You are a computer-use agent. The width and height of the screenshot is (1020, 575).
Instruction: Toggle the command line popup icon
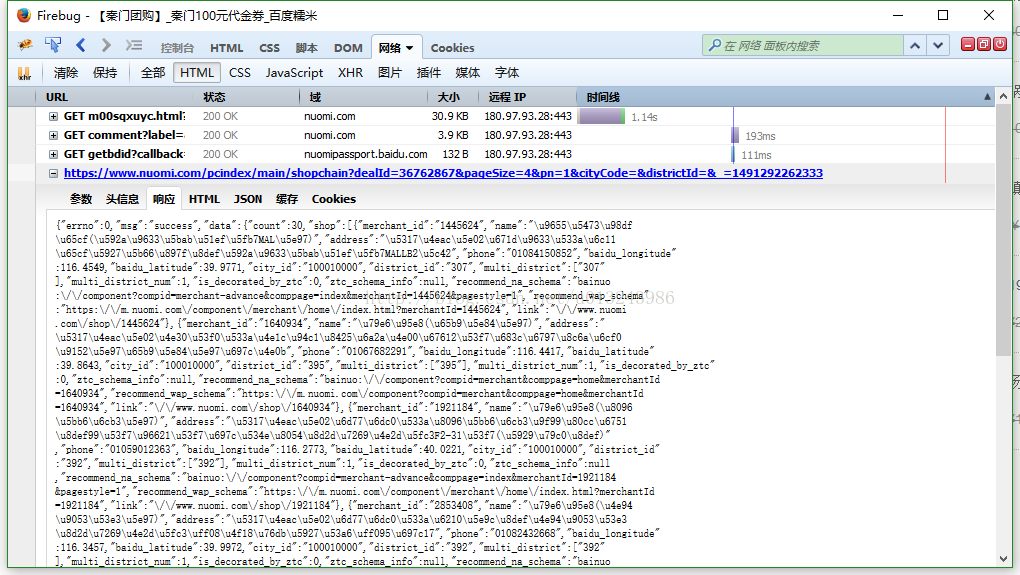(133, 45)
